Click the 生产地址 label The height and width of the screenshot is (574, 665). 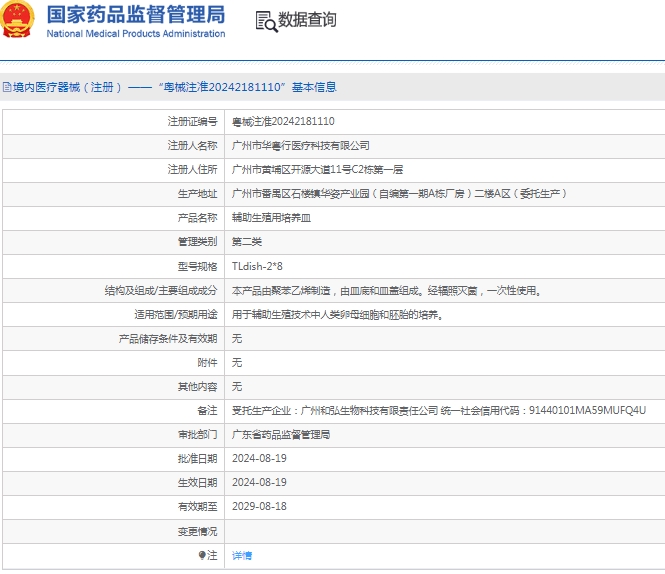coord(197,194)
